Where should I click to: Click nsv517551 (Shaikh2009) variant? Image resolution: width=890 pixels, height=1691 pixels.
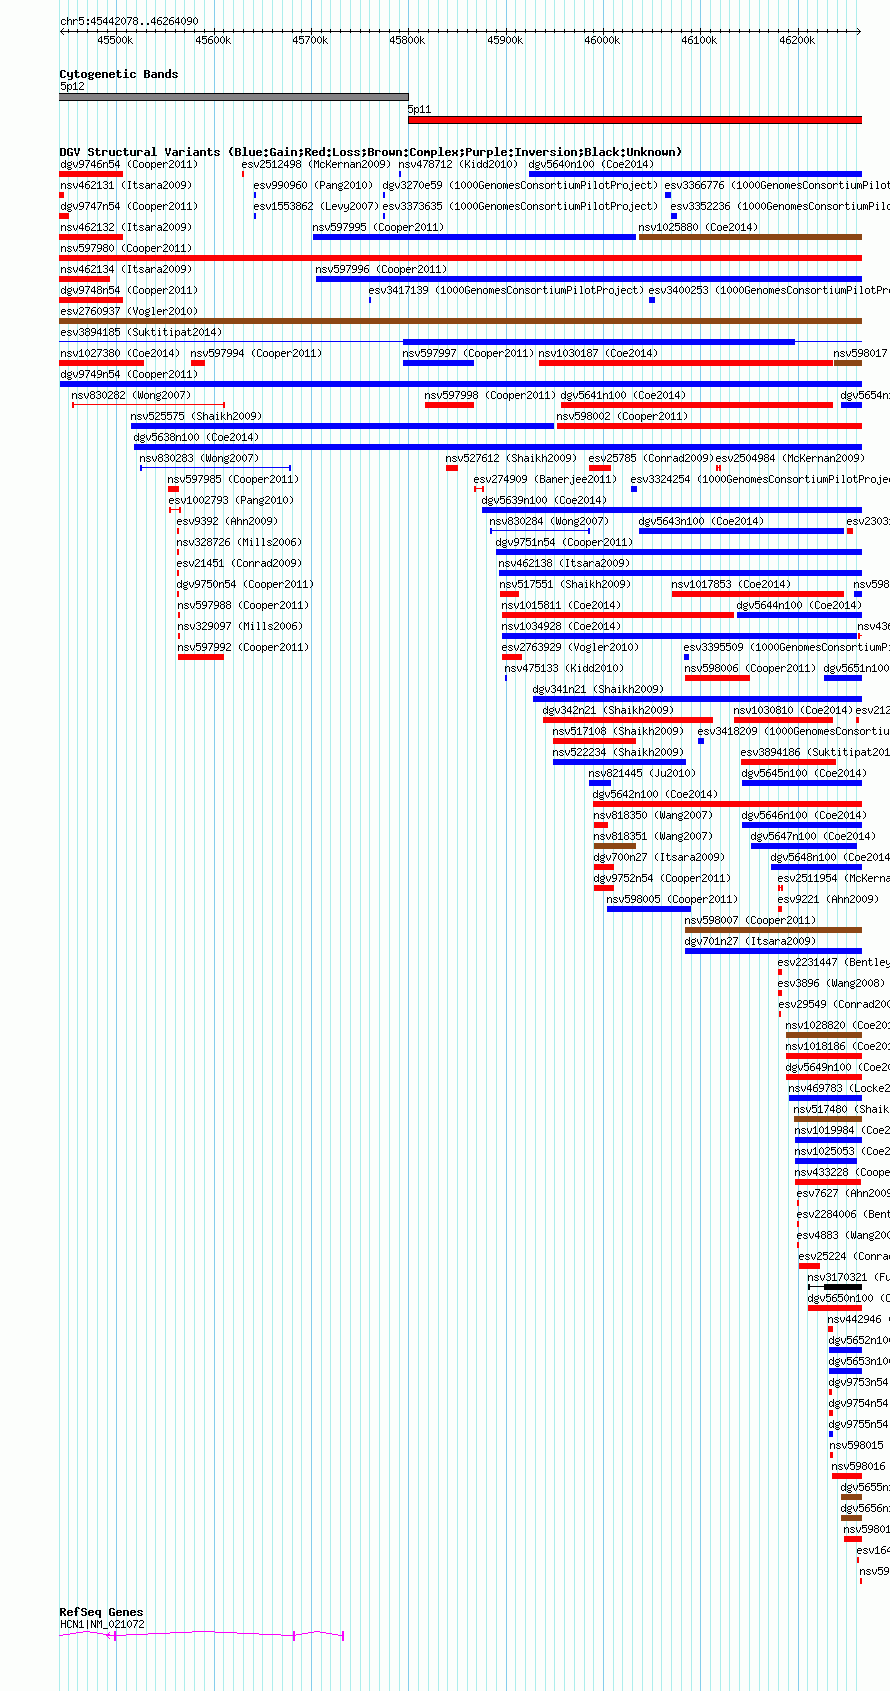509,594
